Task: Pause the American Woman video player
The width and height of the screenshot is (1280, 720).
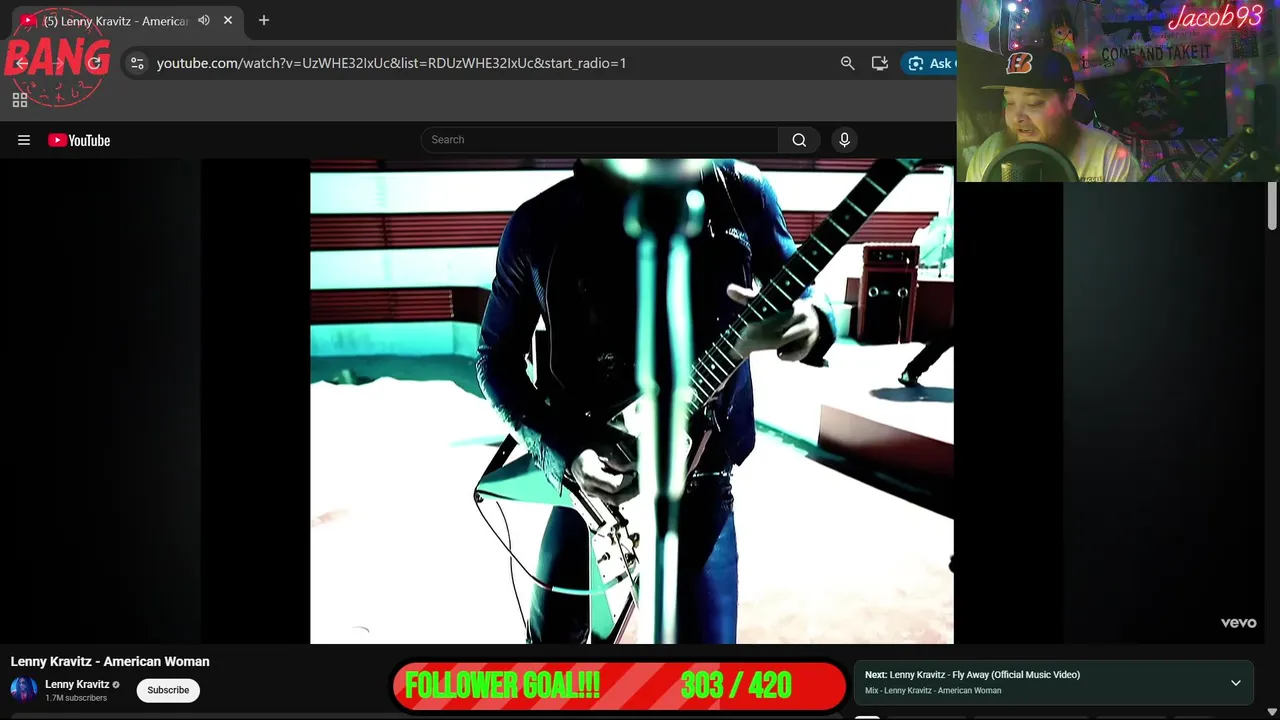Action: click(x=632, y=401)
